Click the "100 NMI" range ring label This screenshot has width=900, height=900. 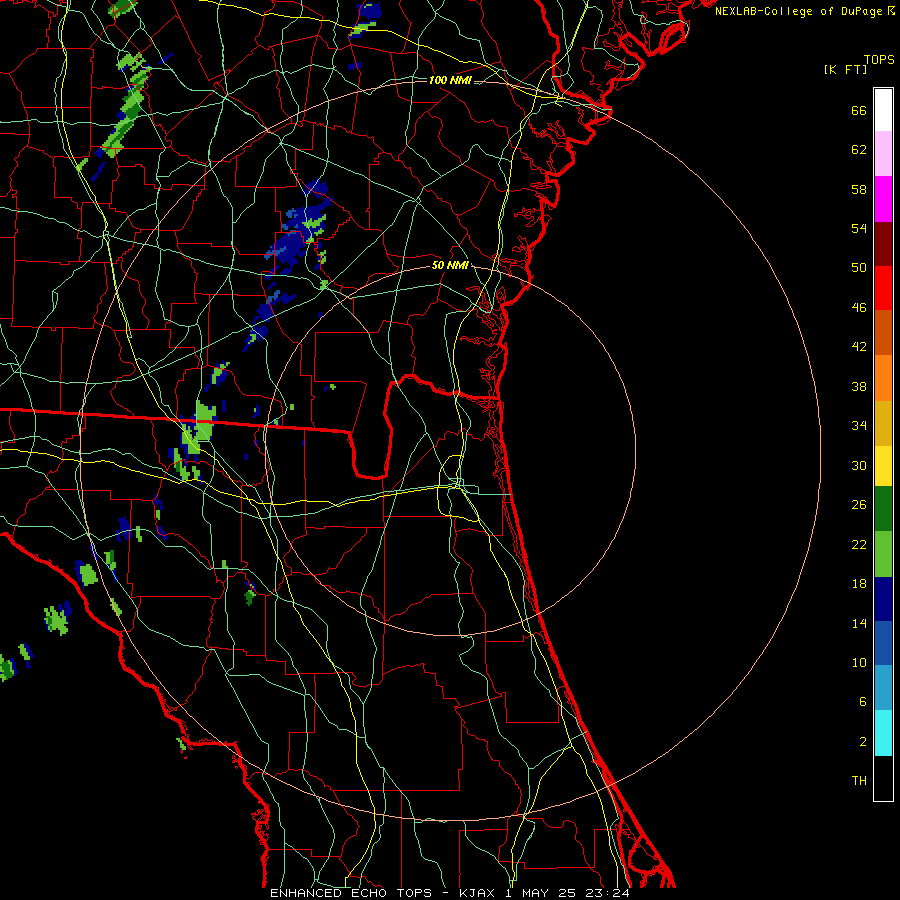coord(450,80)
